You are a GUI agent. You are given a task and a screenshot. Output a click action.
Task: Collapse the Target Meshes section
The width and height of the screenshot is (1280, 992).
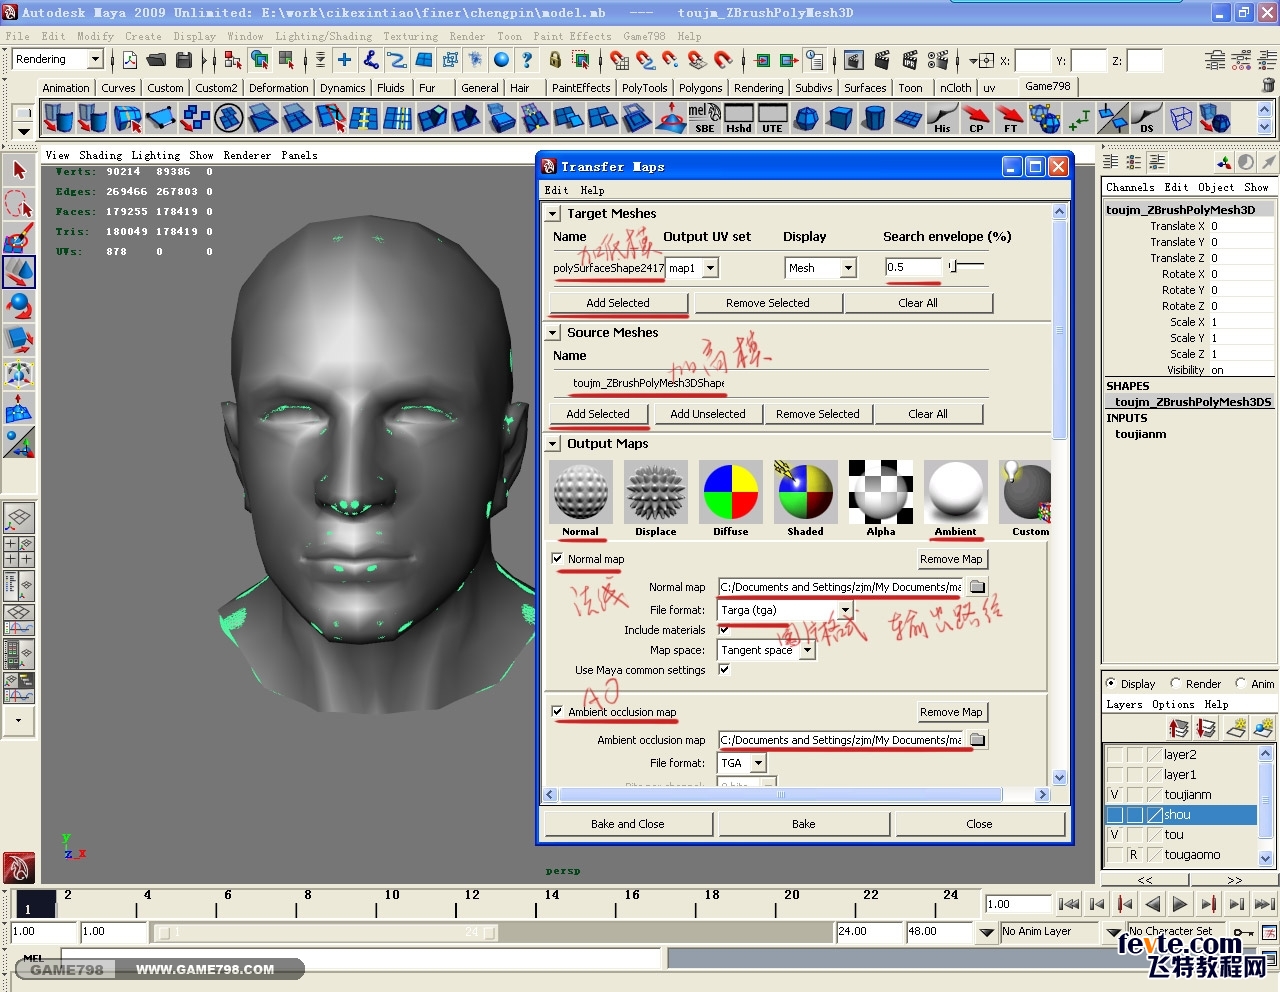pos(553,214)
